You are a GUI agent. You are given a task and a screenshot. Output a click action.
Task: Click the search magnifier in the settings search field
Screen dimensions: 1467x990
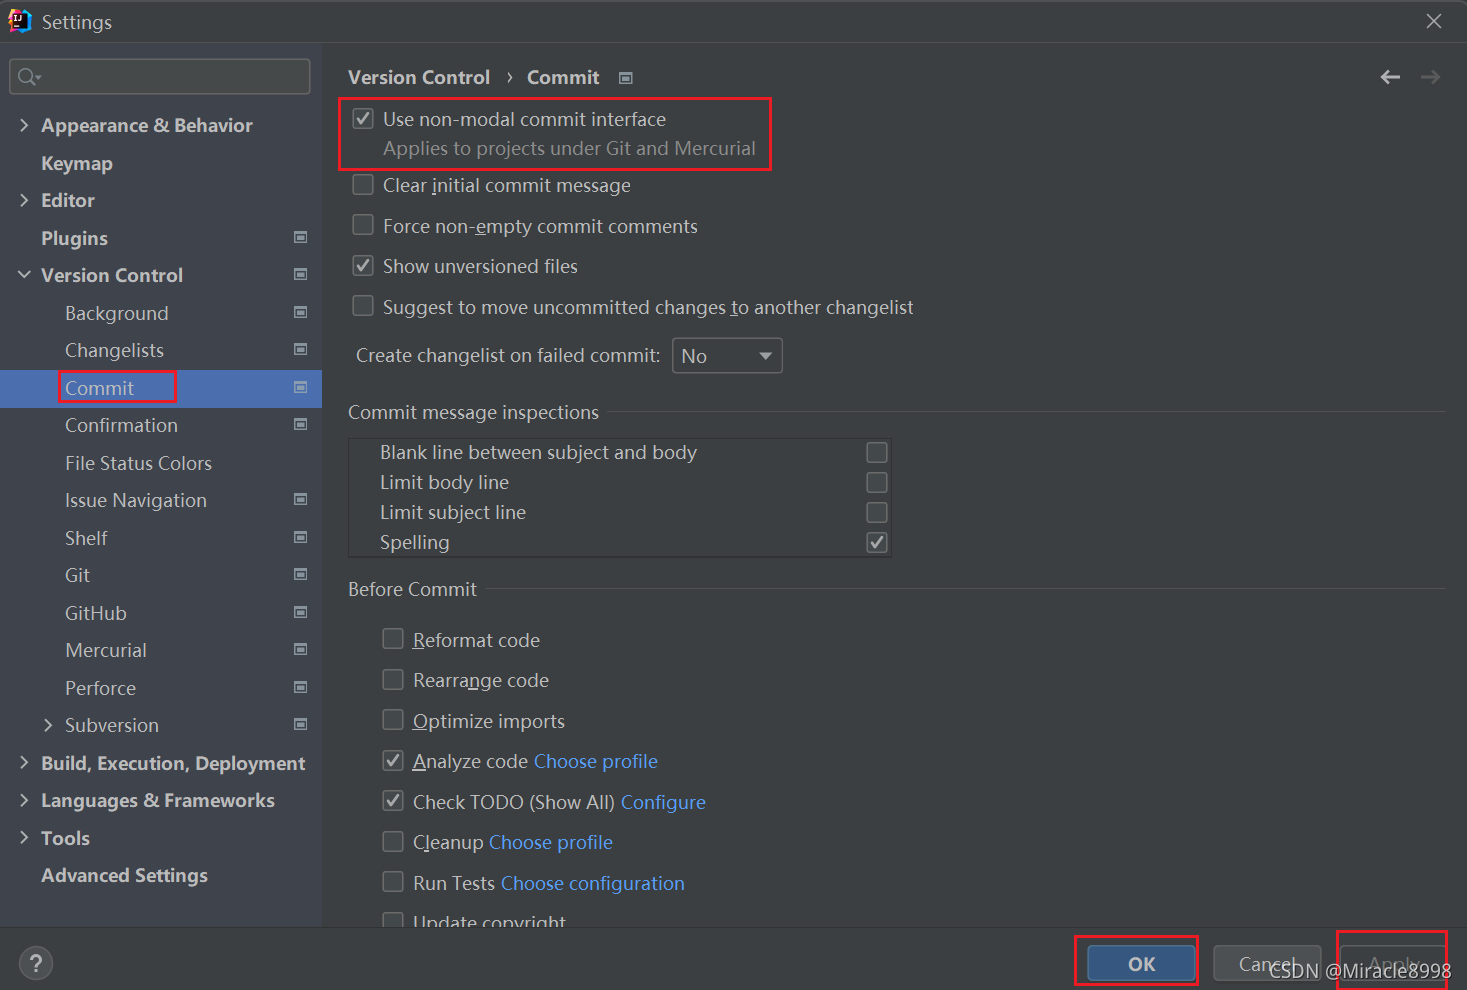28,76
